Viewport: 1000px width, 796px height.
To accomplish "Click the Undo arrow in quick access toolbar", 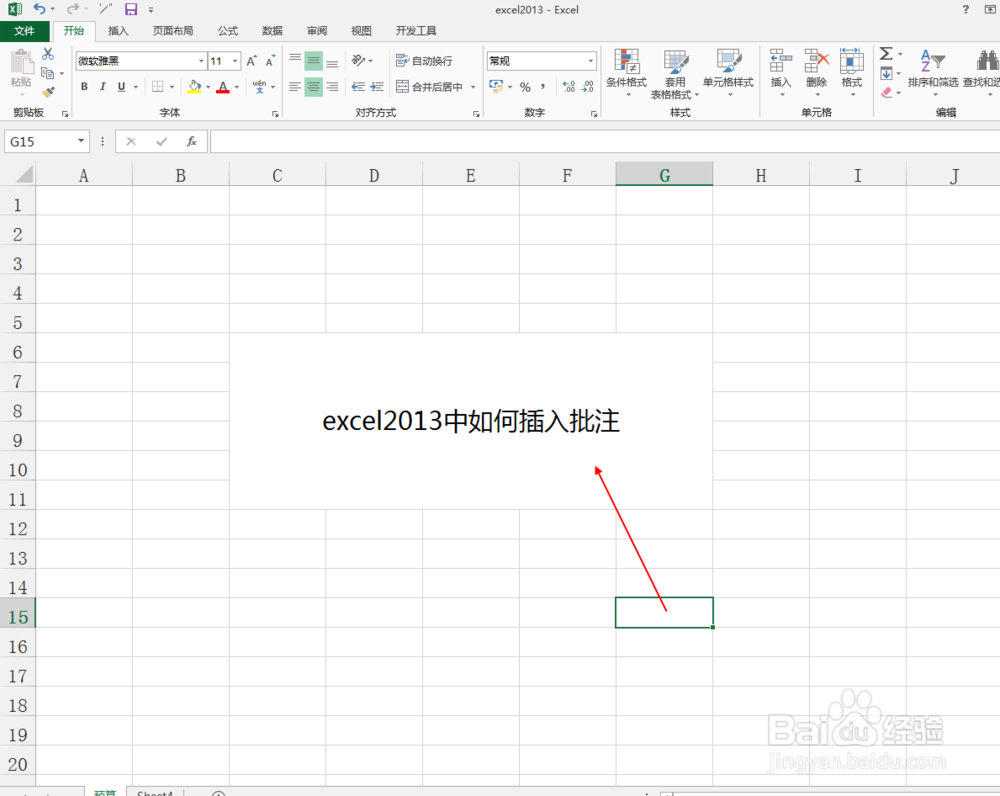I will [x=40, y=9].
